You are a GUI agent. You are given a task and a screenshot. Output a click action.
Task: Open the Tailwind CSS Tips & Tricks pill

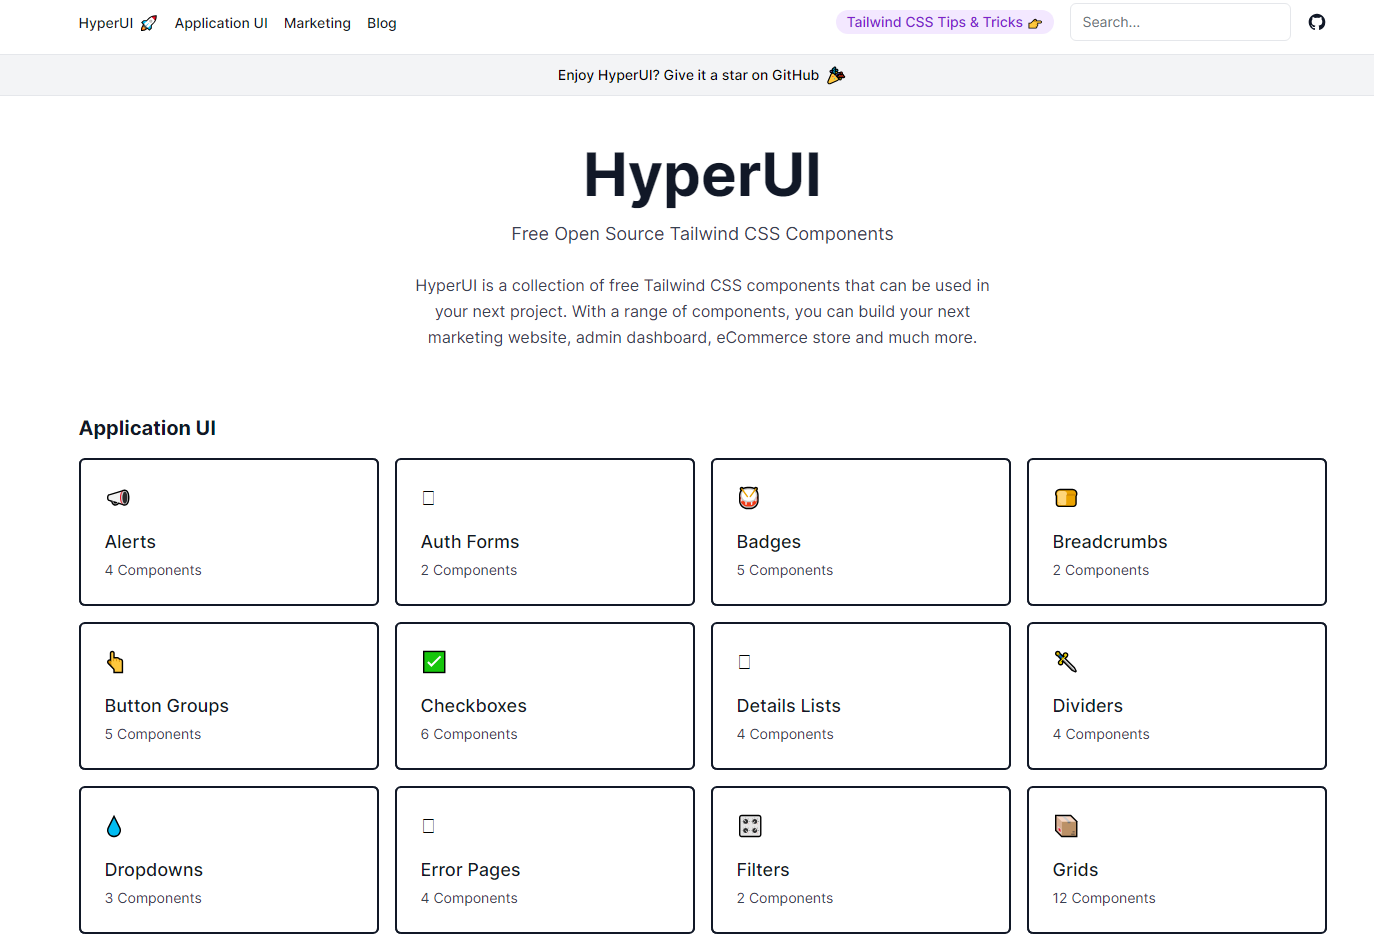944,22
